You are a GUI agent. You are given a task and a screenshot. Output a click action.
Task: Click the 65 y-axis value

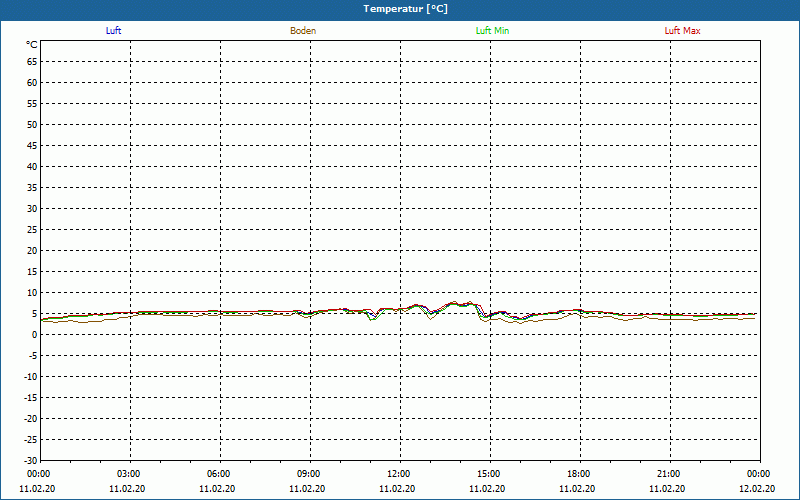[x=32, y=62]
